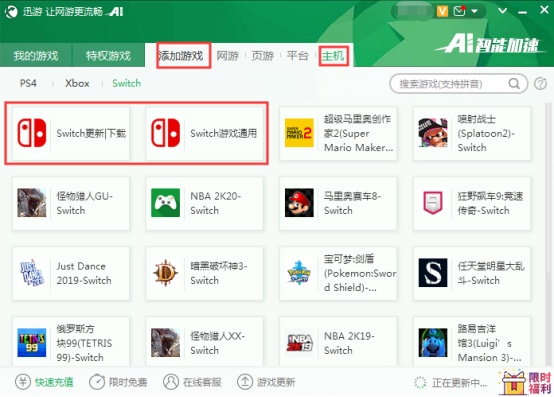Image resolution: width=554 pixels, height=397 pixels.
Task: Click the 正在更新中 status text
Action: (459, 383)
